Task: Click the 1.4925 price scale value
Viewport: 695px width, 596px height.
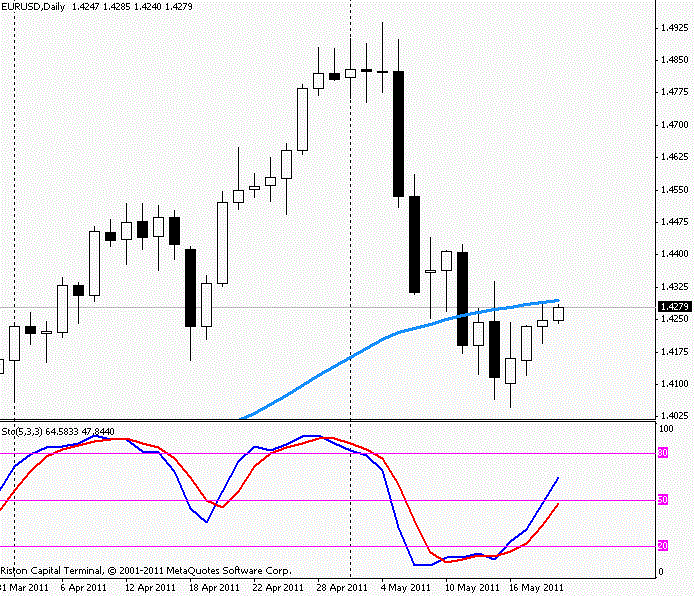Action: (x=675, y=28)
